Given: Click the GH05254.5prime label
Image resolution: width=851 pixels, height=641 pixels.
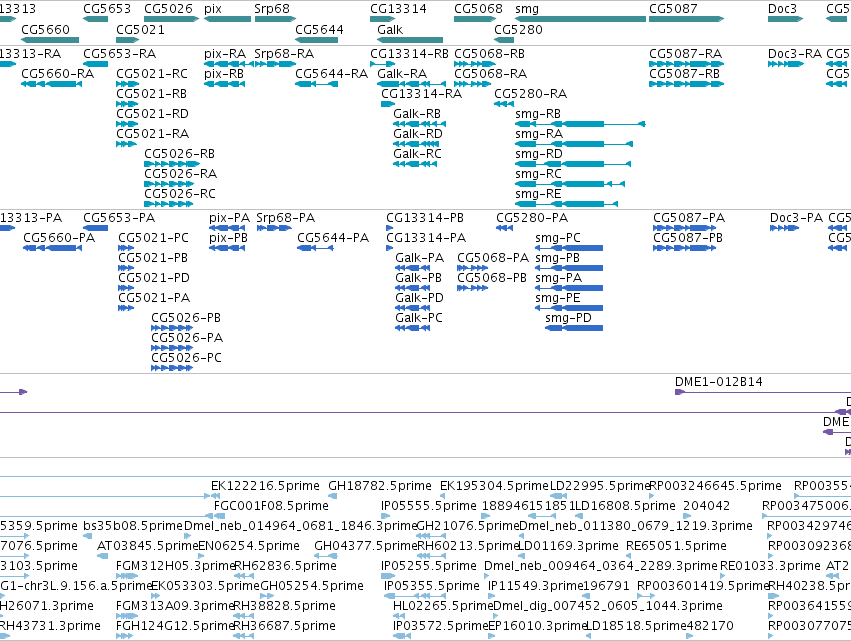Looking at the screenshot, I should click(x=312, y=586).
